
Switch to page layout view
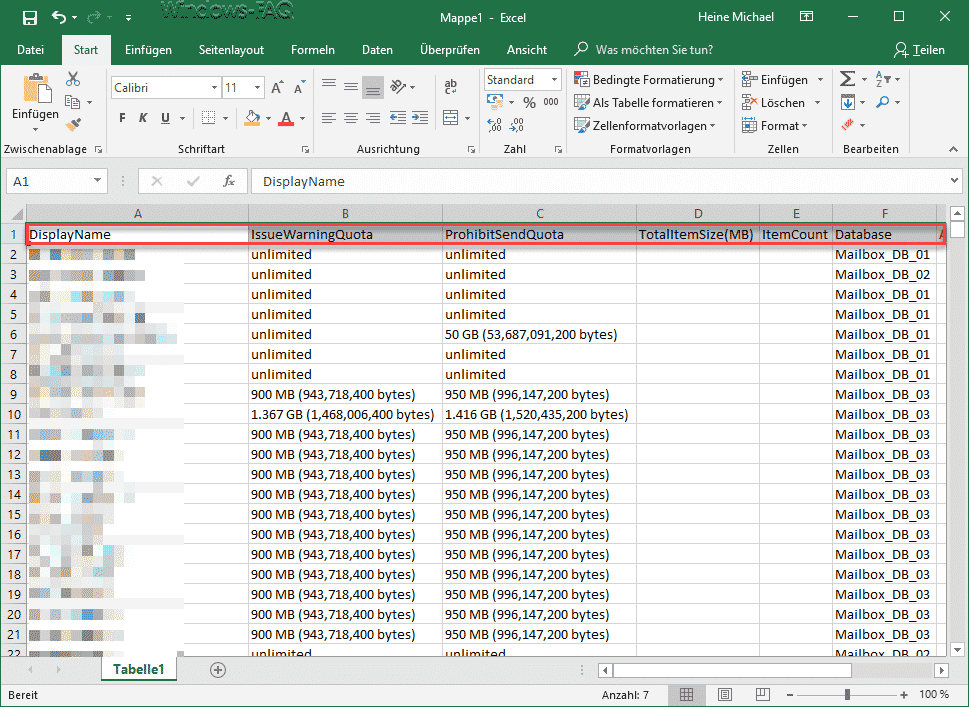click(x=725, y=694)
